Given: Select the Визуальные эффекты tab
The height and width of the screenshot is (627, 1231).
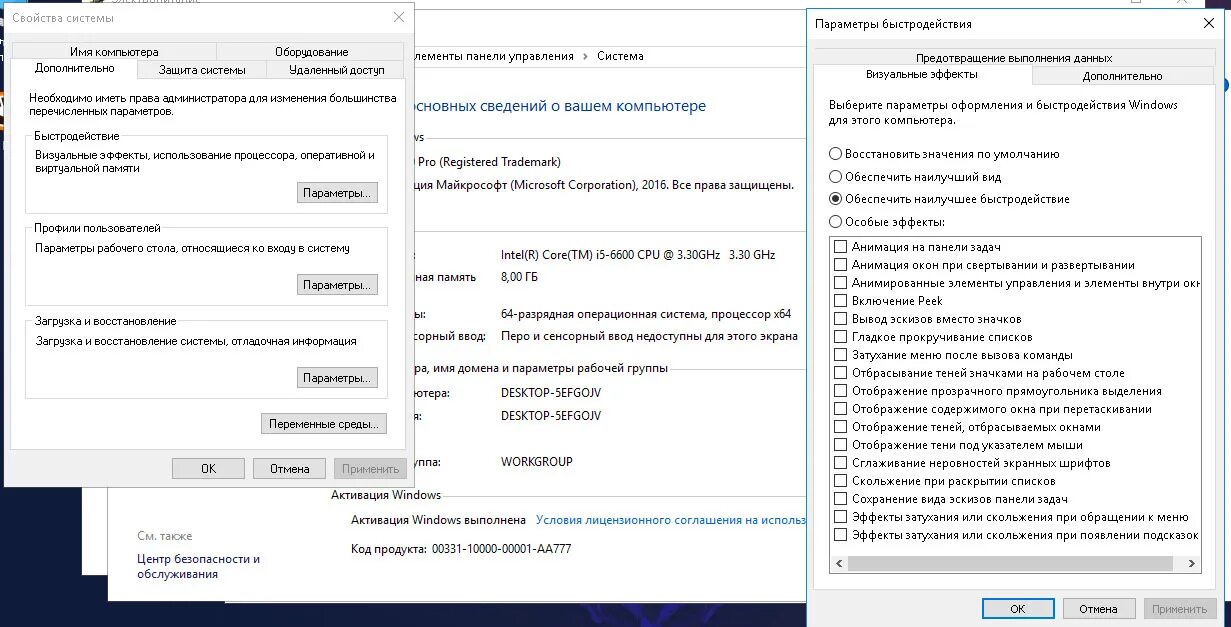Looking at the screenshot, I should click(x=922, y=75).
